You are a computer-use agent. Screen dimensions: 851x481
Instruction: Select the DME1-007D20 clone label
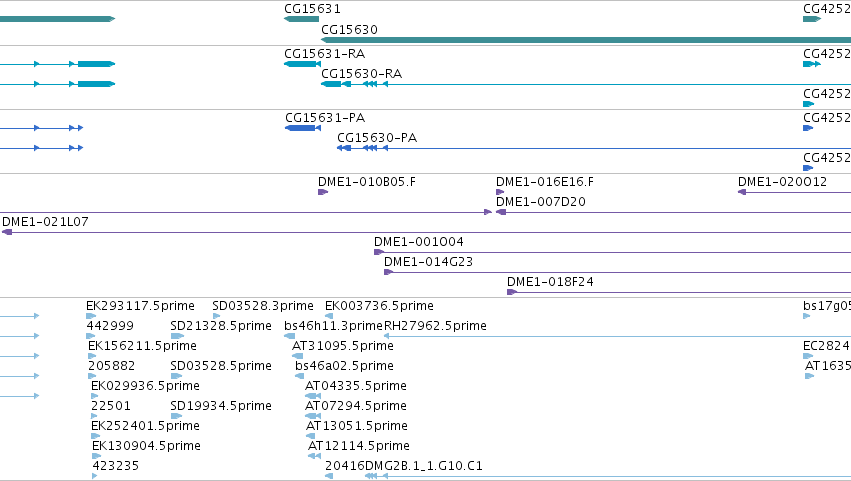tap(541, 202)
